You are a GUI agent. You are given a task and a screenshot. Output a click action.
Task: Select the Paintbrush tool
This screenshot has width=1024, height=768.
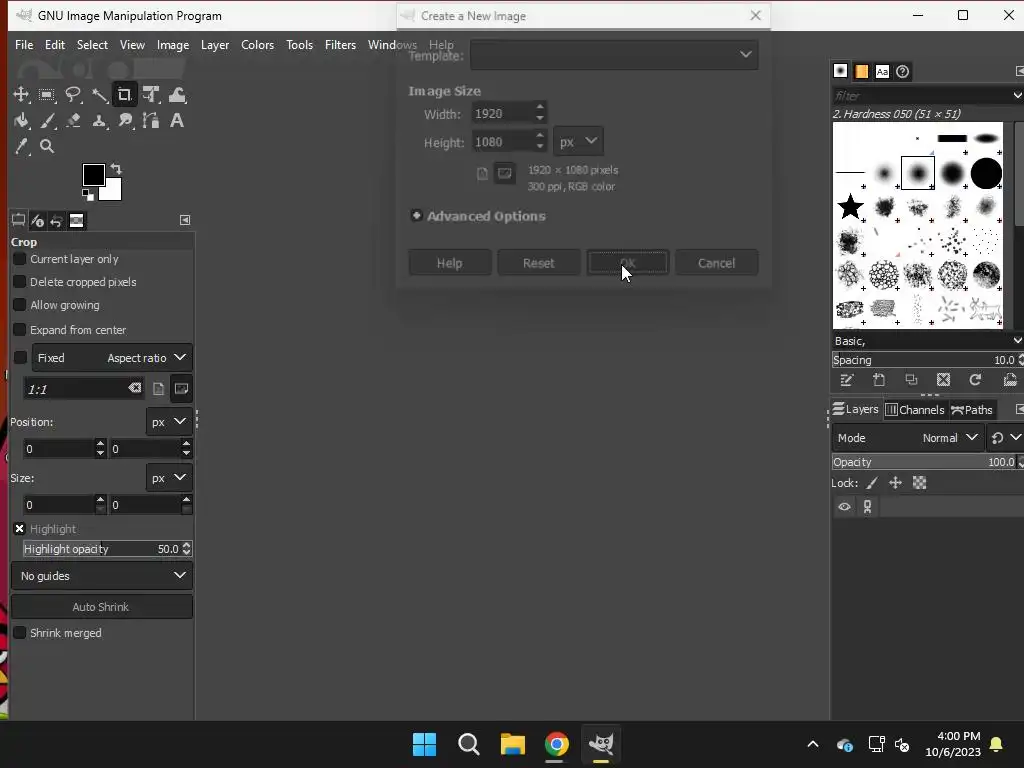coord(47,121)
